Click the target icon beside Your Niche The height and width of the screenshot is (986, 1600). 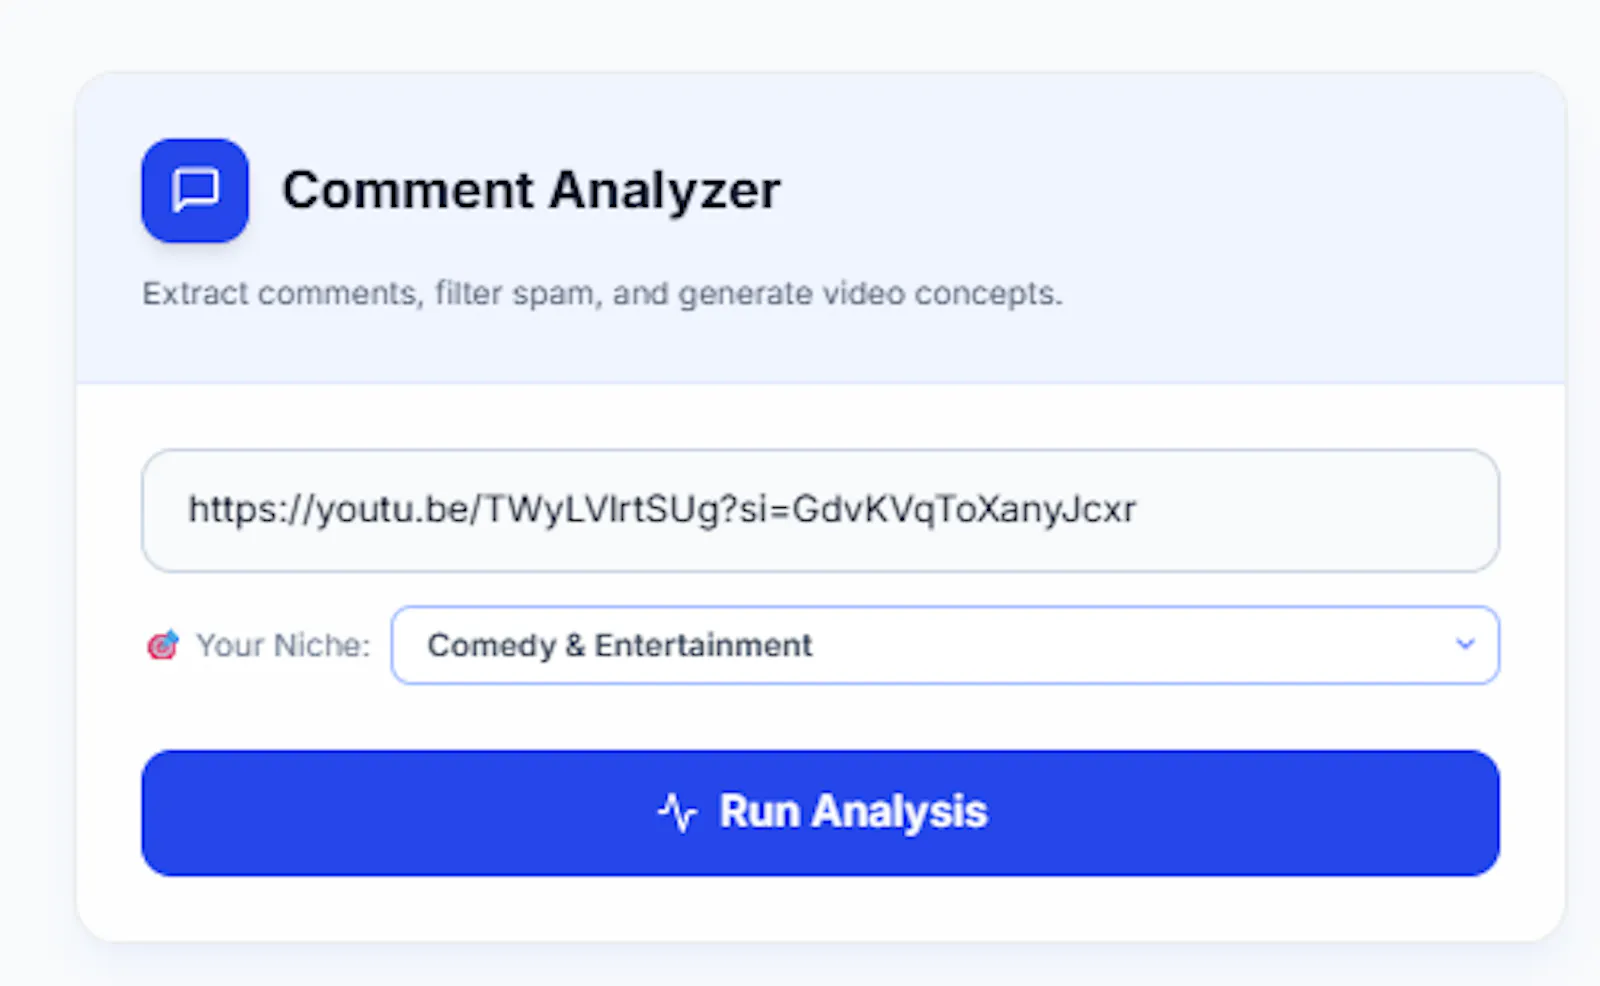tap(163, 645)
